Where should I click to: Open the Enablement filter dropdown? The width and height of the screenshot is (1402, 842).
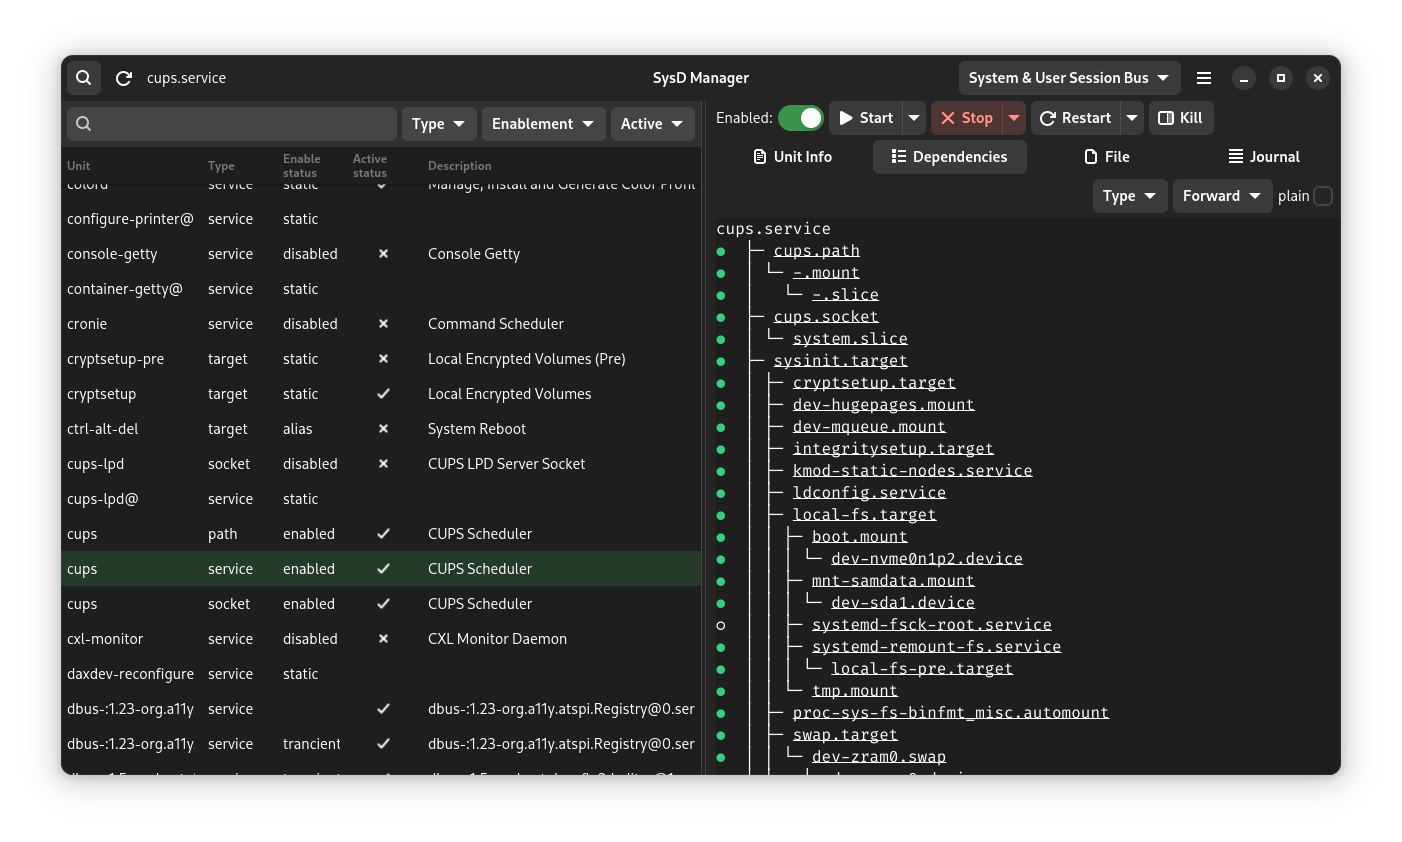point(543,124)
